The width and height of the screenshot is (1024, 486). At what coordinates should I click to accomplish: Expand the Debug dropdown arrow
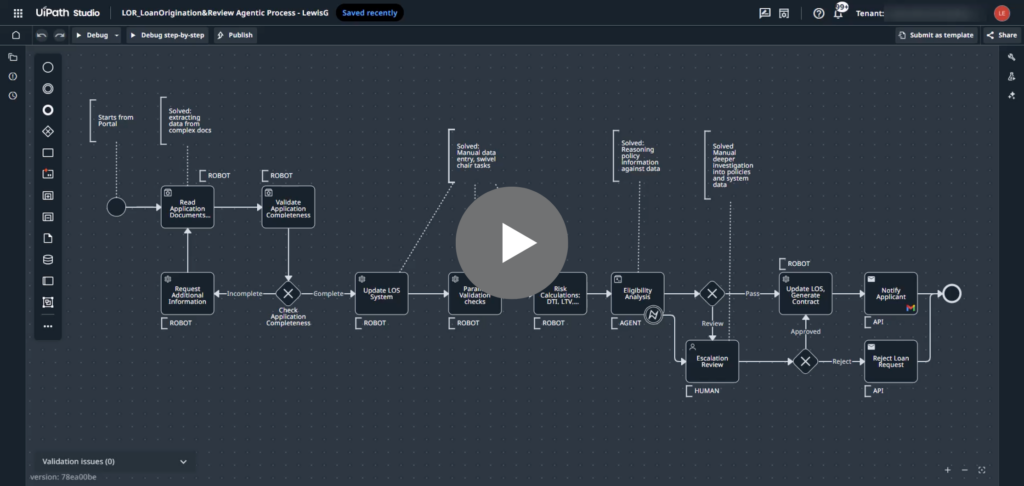[x=117, y=35]
